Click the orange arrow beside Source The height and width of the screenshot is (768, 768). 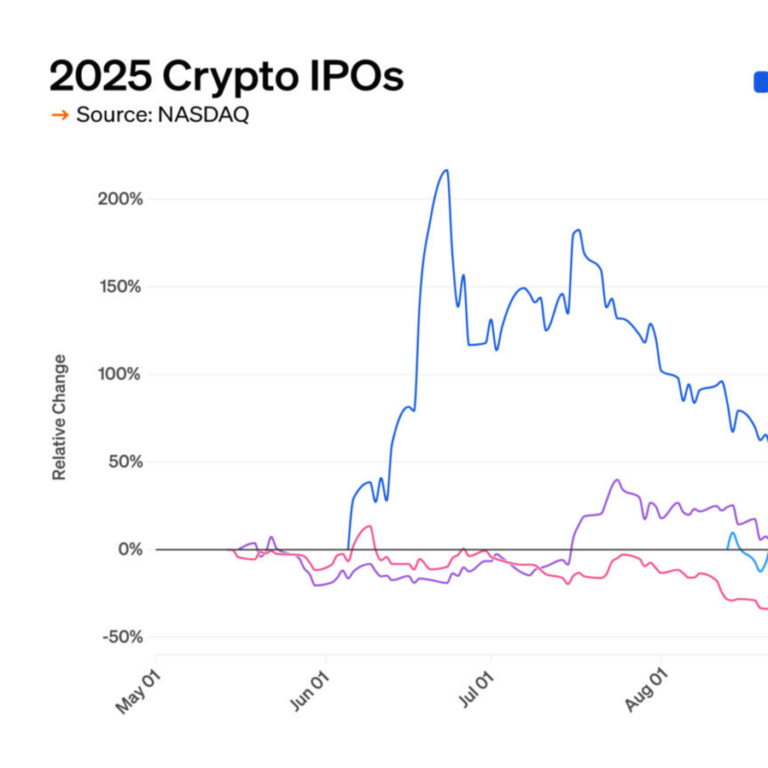[x=60, y=114]
